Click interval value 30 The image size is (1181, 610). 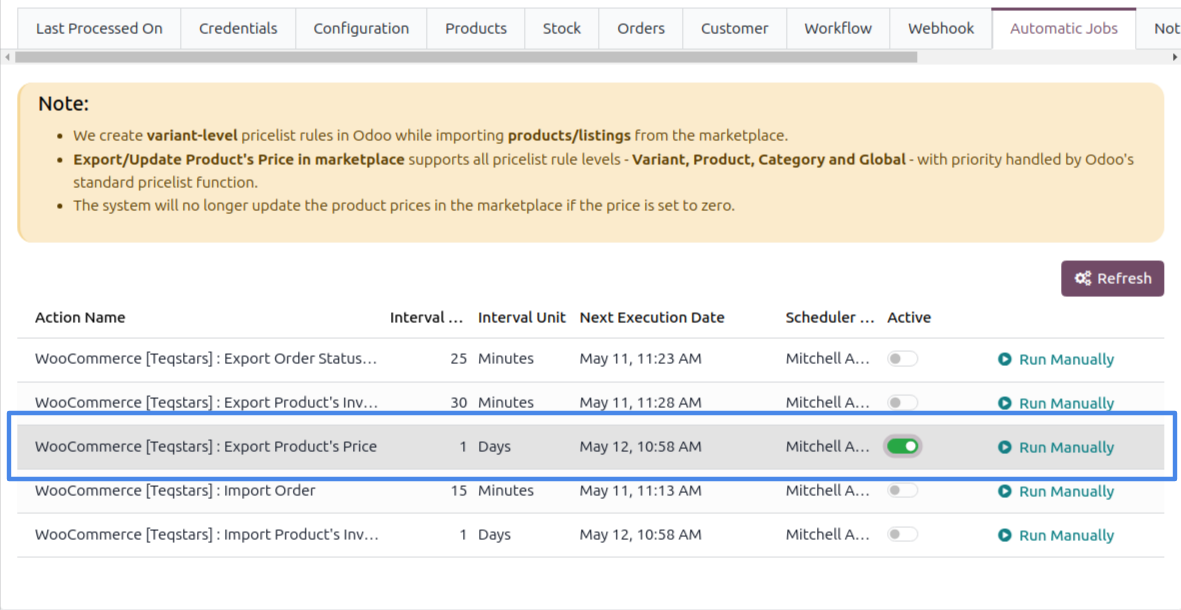[459, 403]
